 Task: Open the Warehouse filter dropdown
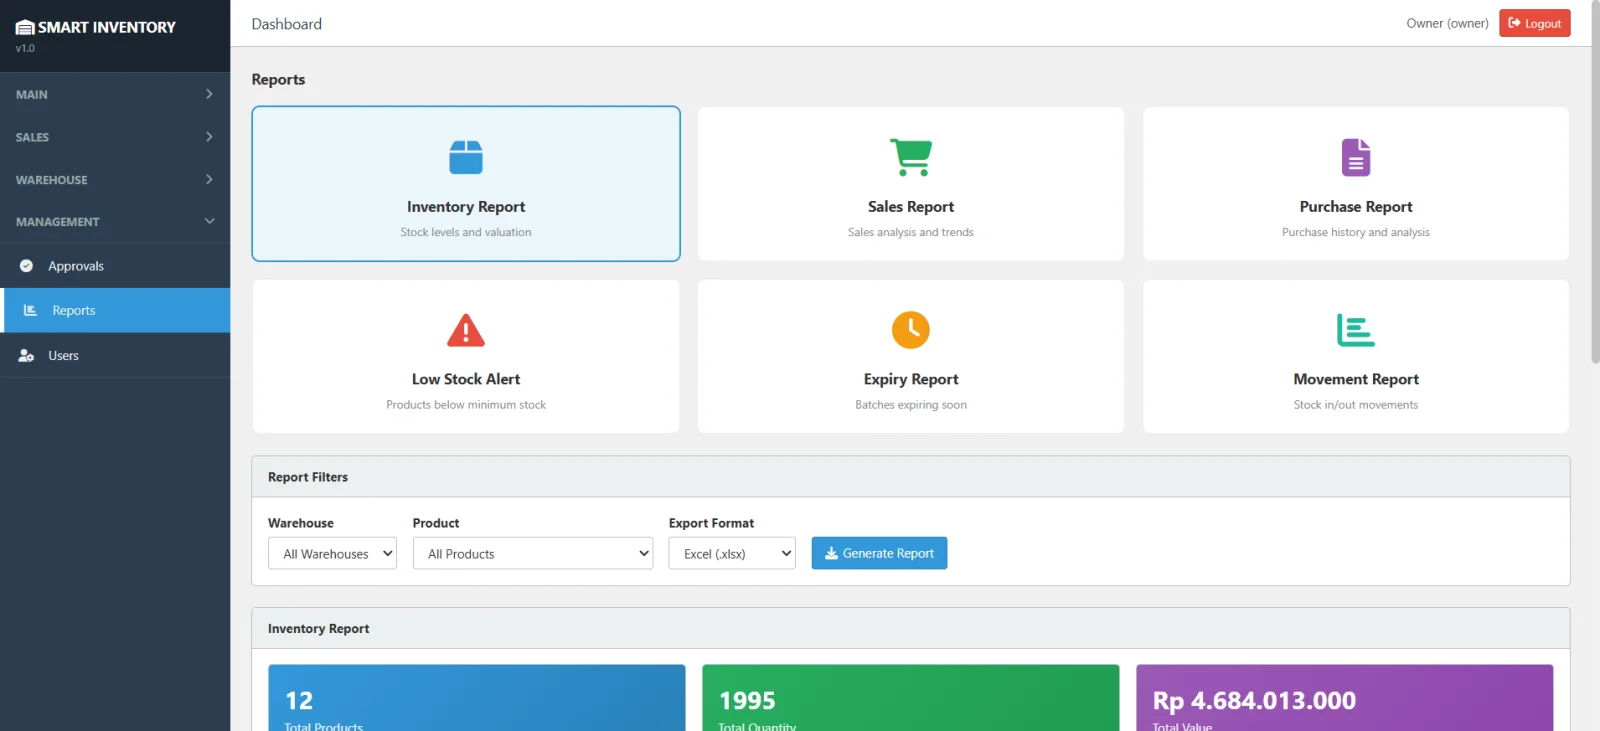(332, 554)
